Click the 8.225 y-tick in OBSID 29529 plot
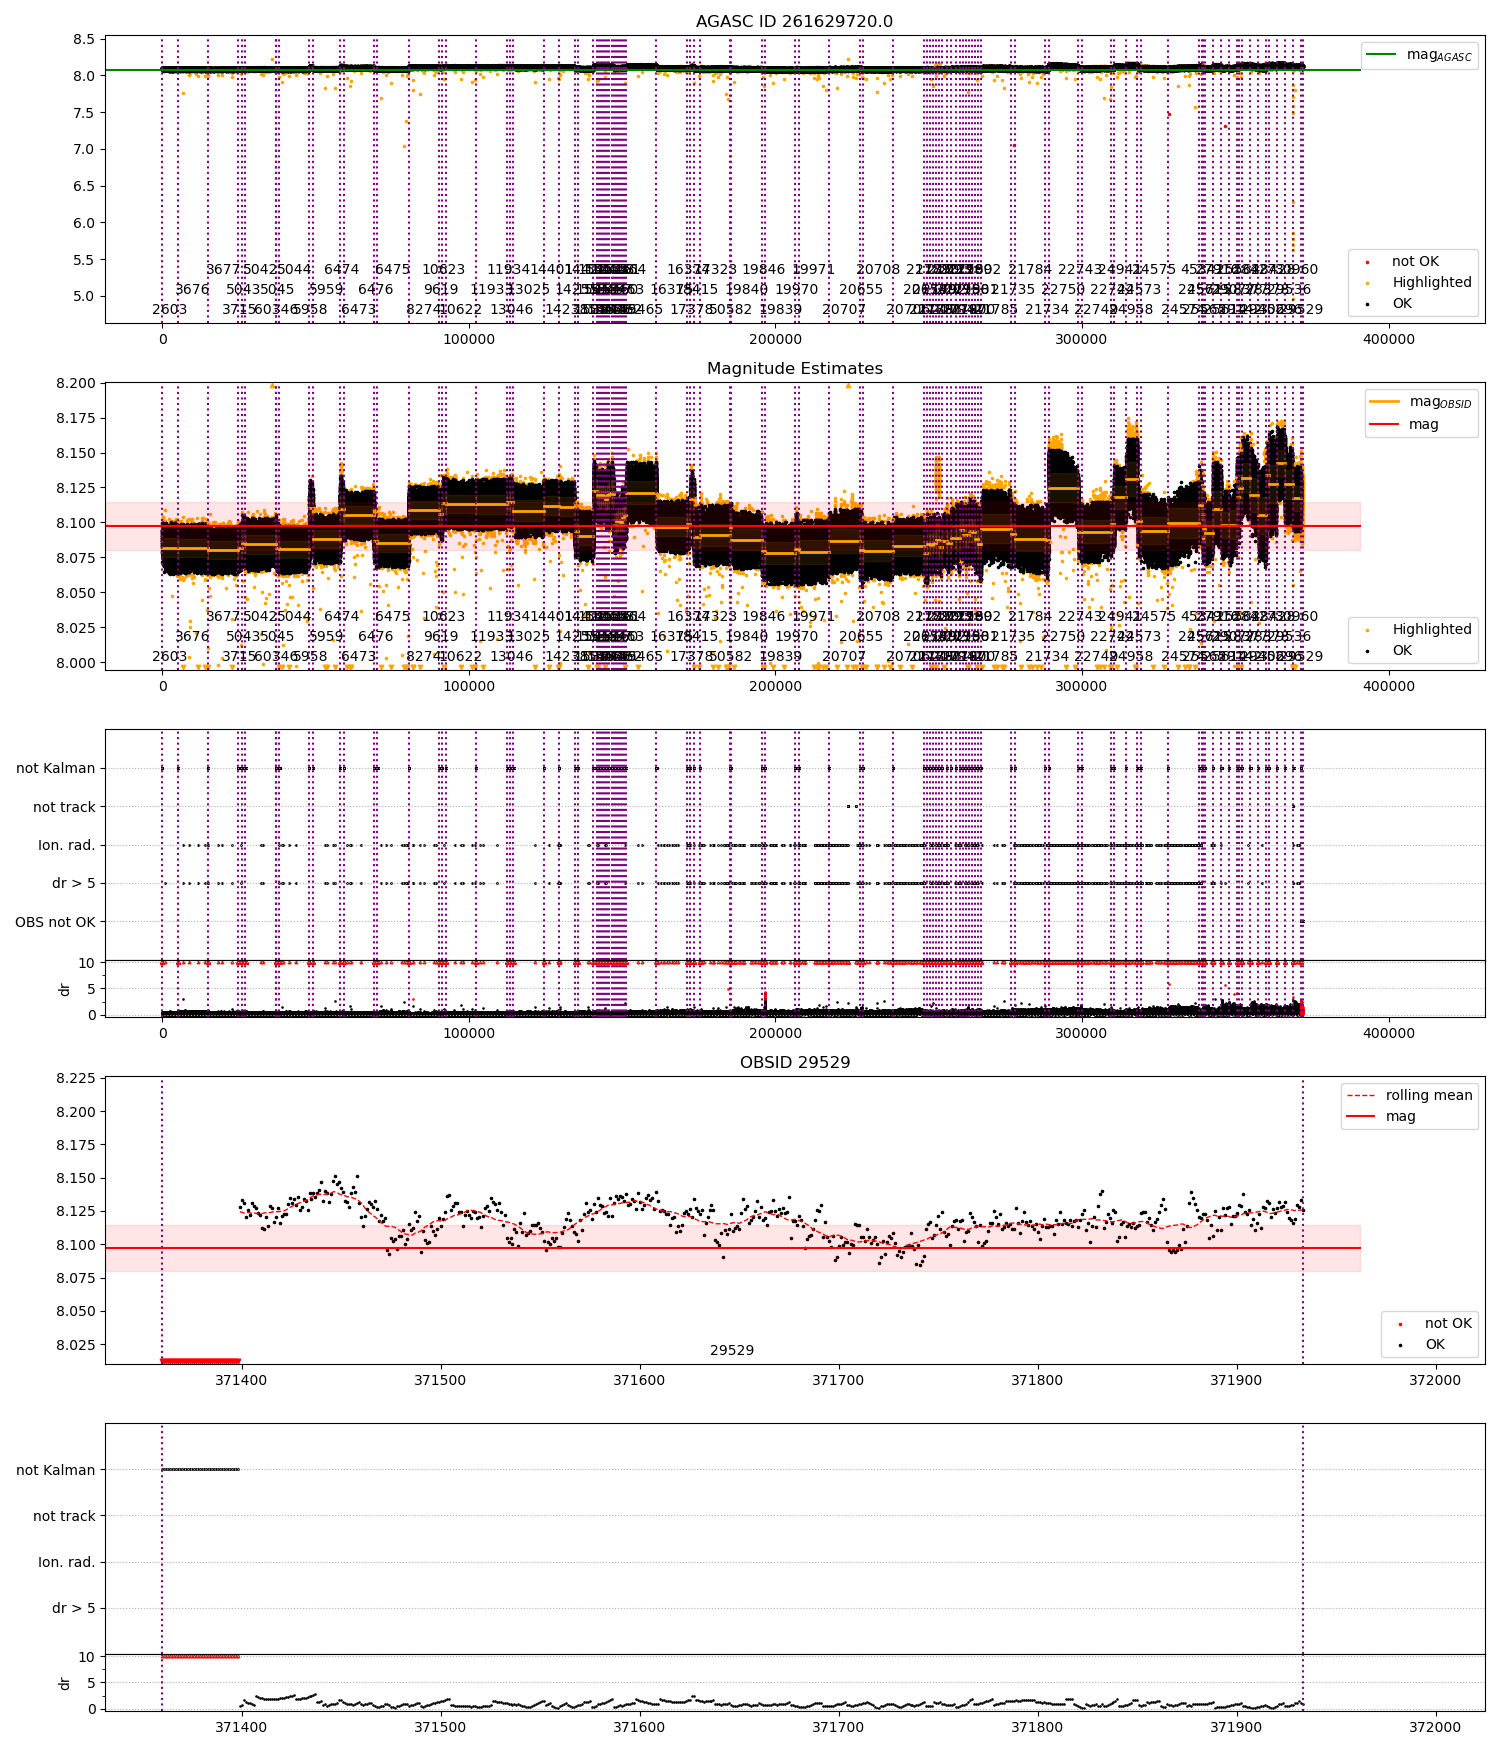This screenshot has height=1750, width=1500. [76, 1078]
